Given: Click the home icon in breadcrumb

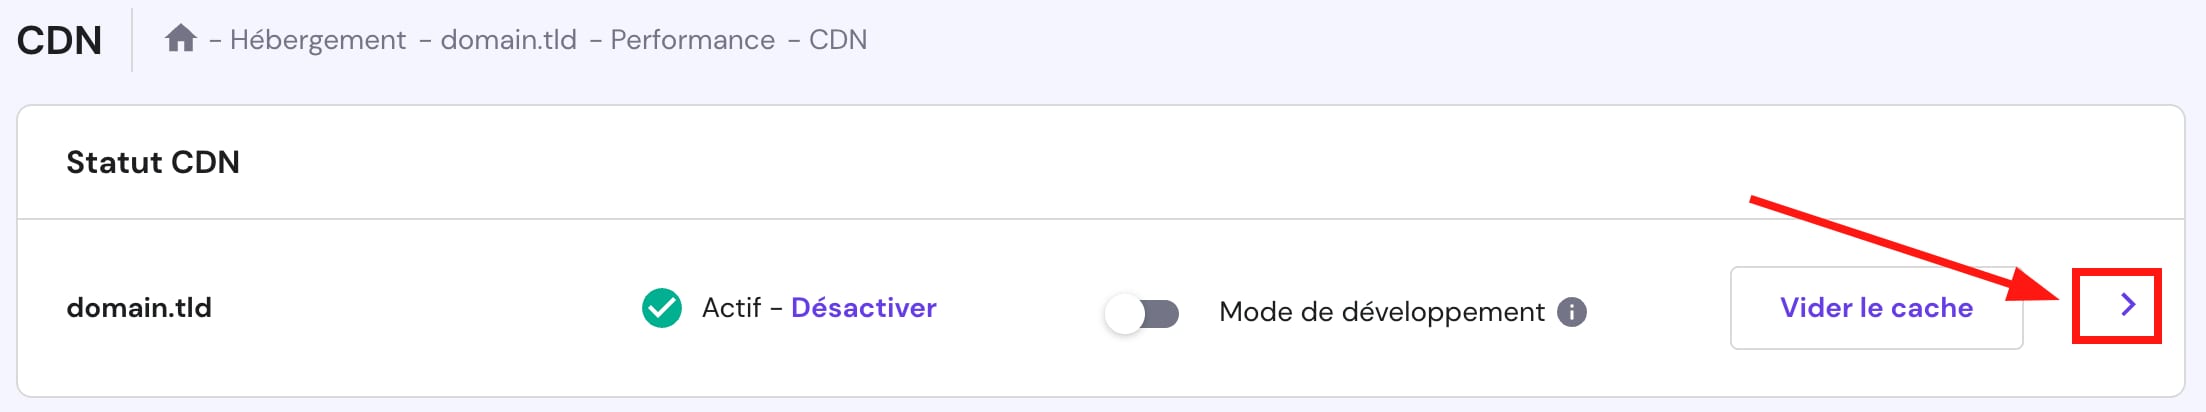Looking at the screenshot, I should coord(180,39).
